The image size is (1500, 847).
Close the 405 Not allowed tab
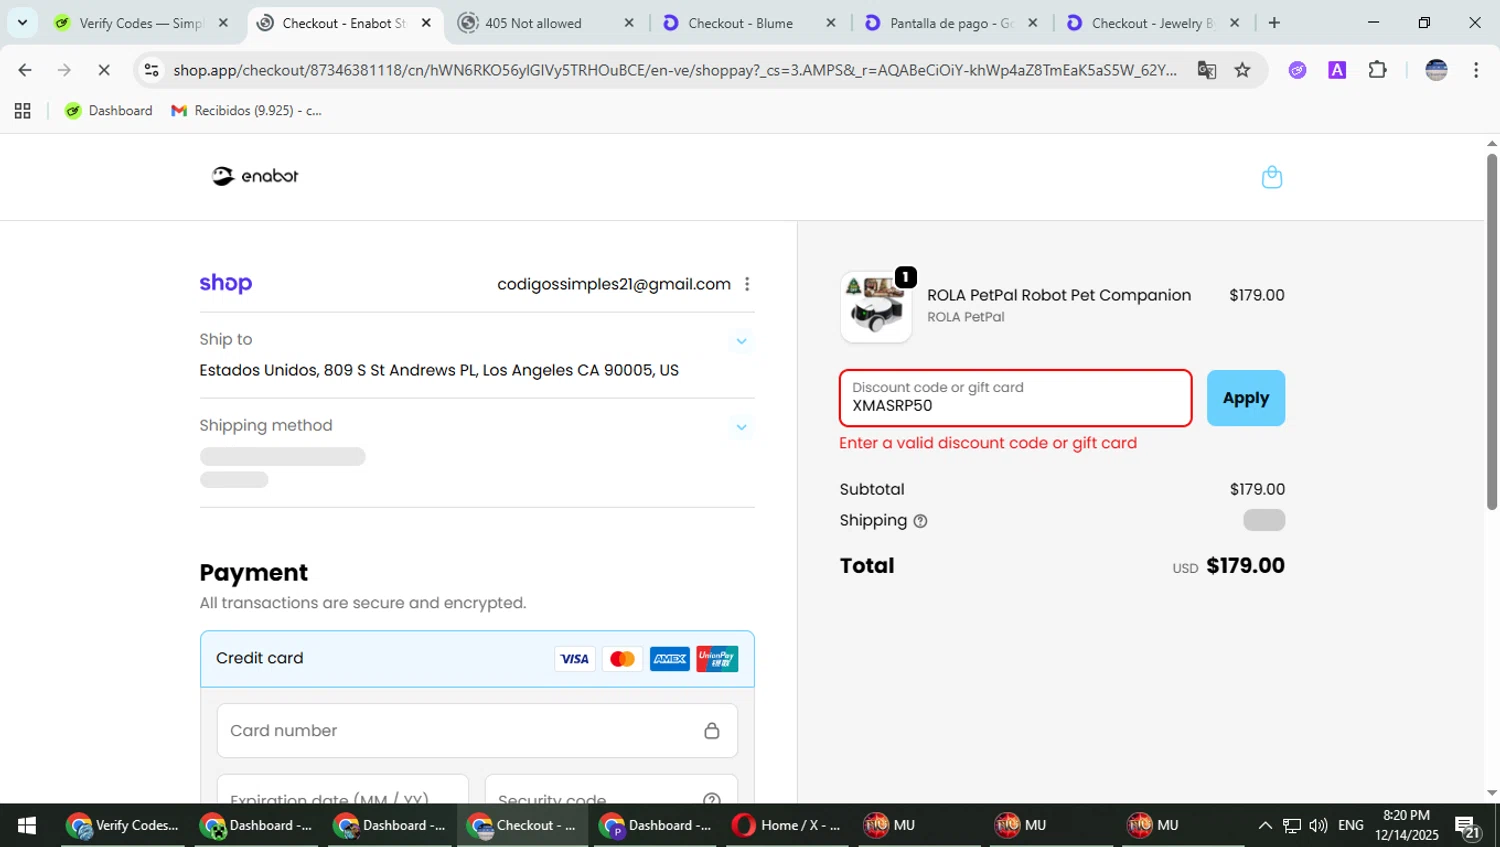tap(629, 23)
